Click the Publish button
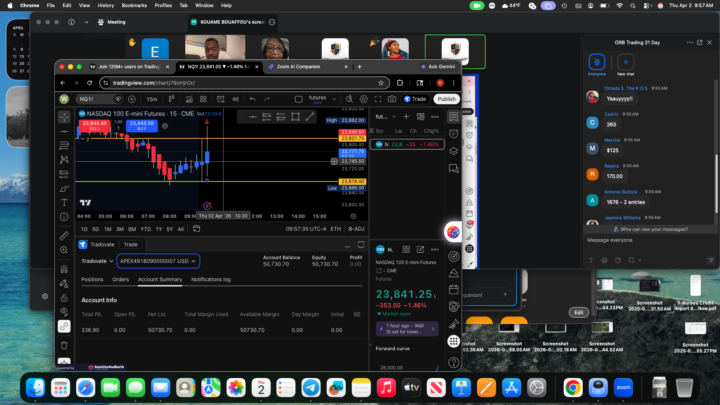 tap(446, 99)
